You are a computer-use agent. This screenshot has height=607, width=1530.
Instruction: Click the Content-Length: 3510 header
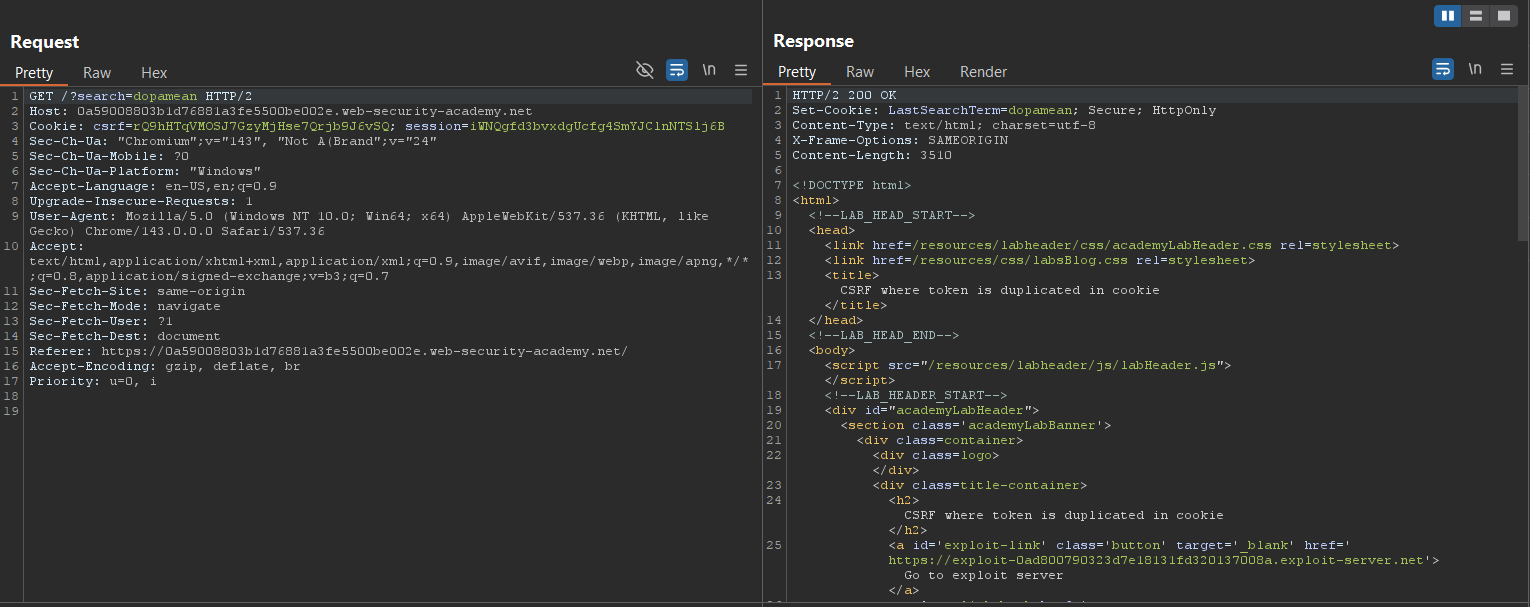click(x=872, y=155)
